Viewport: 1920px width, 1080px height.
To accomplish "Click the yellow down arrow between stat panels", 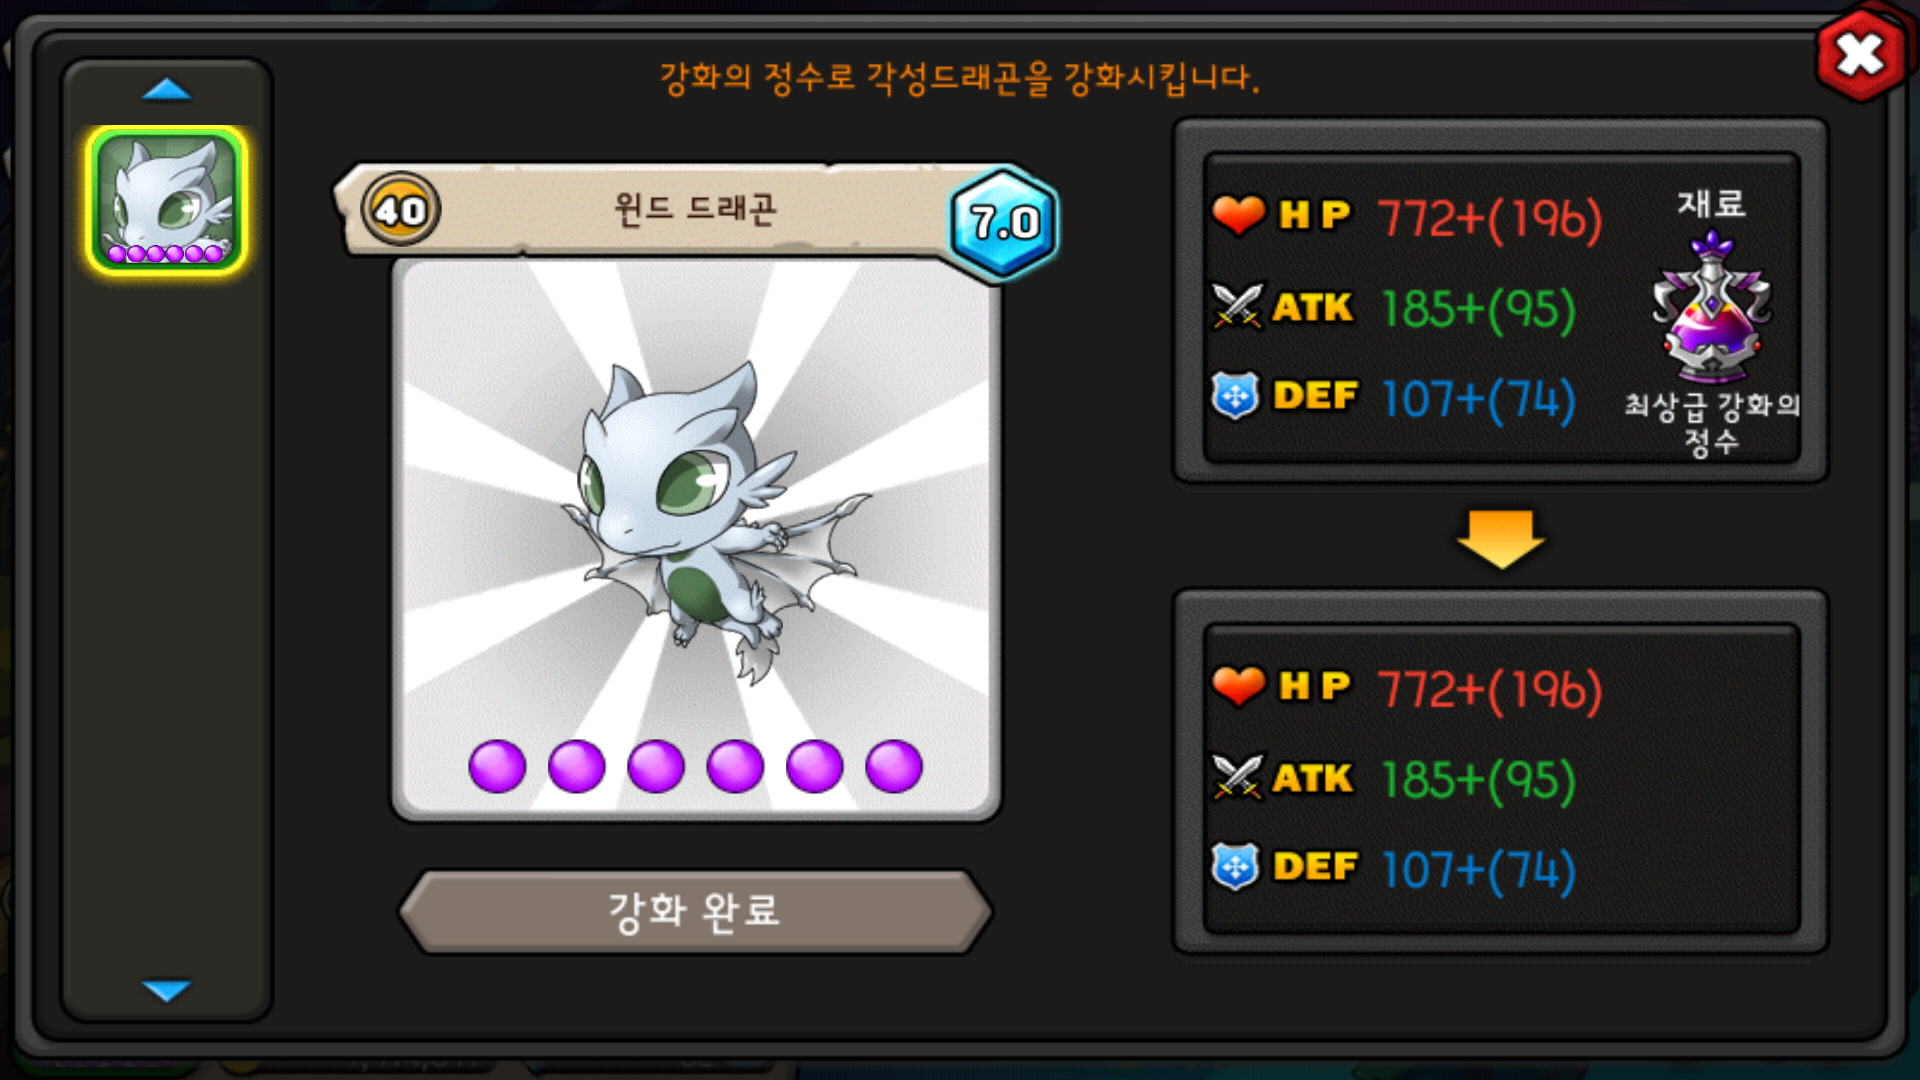I will [x=1500, y=540].
